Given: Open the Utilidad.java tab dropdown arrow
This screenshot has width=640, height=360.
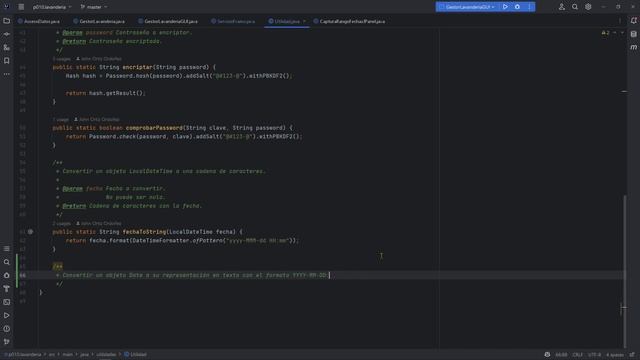Looking at the screenshot, I should click(304, 21).
